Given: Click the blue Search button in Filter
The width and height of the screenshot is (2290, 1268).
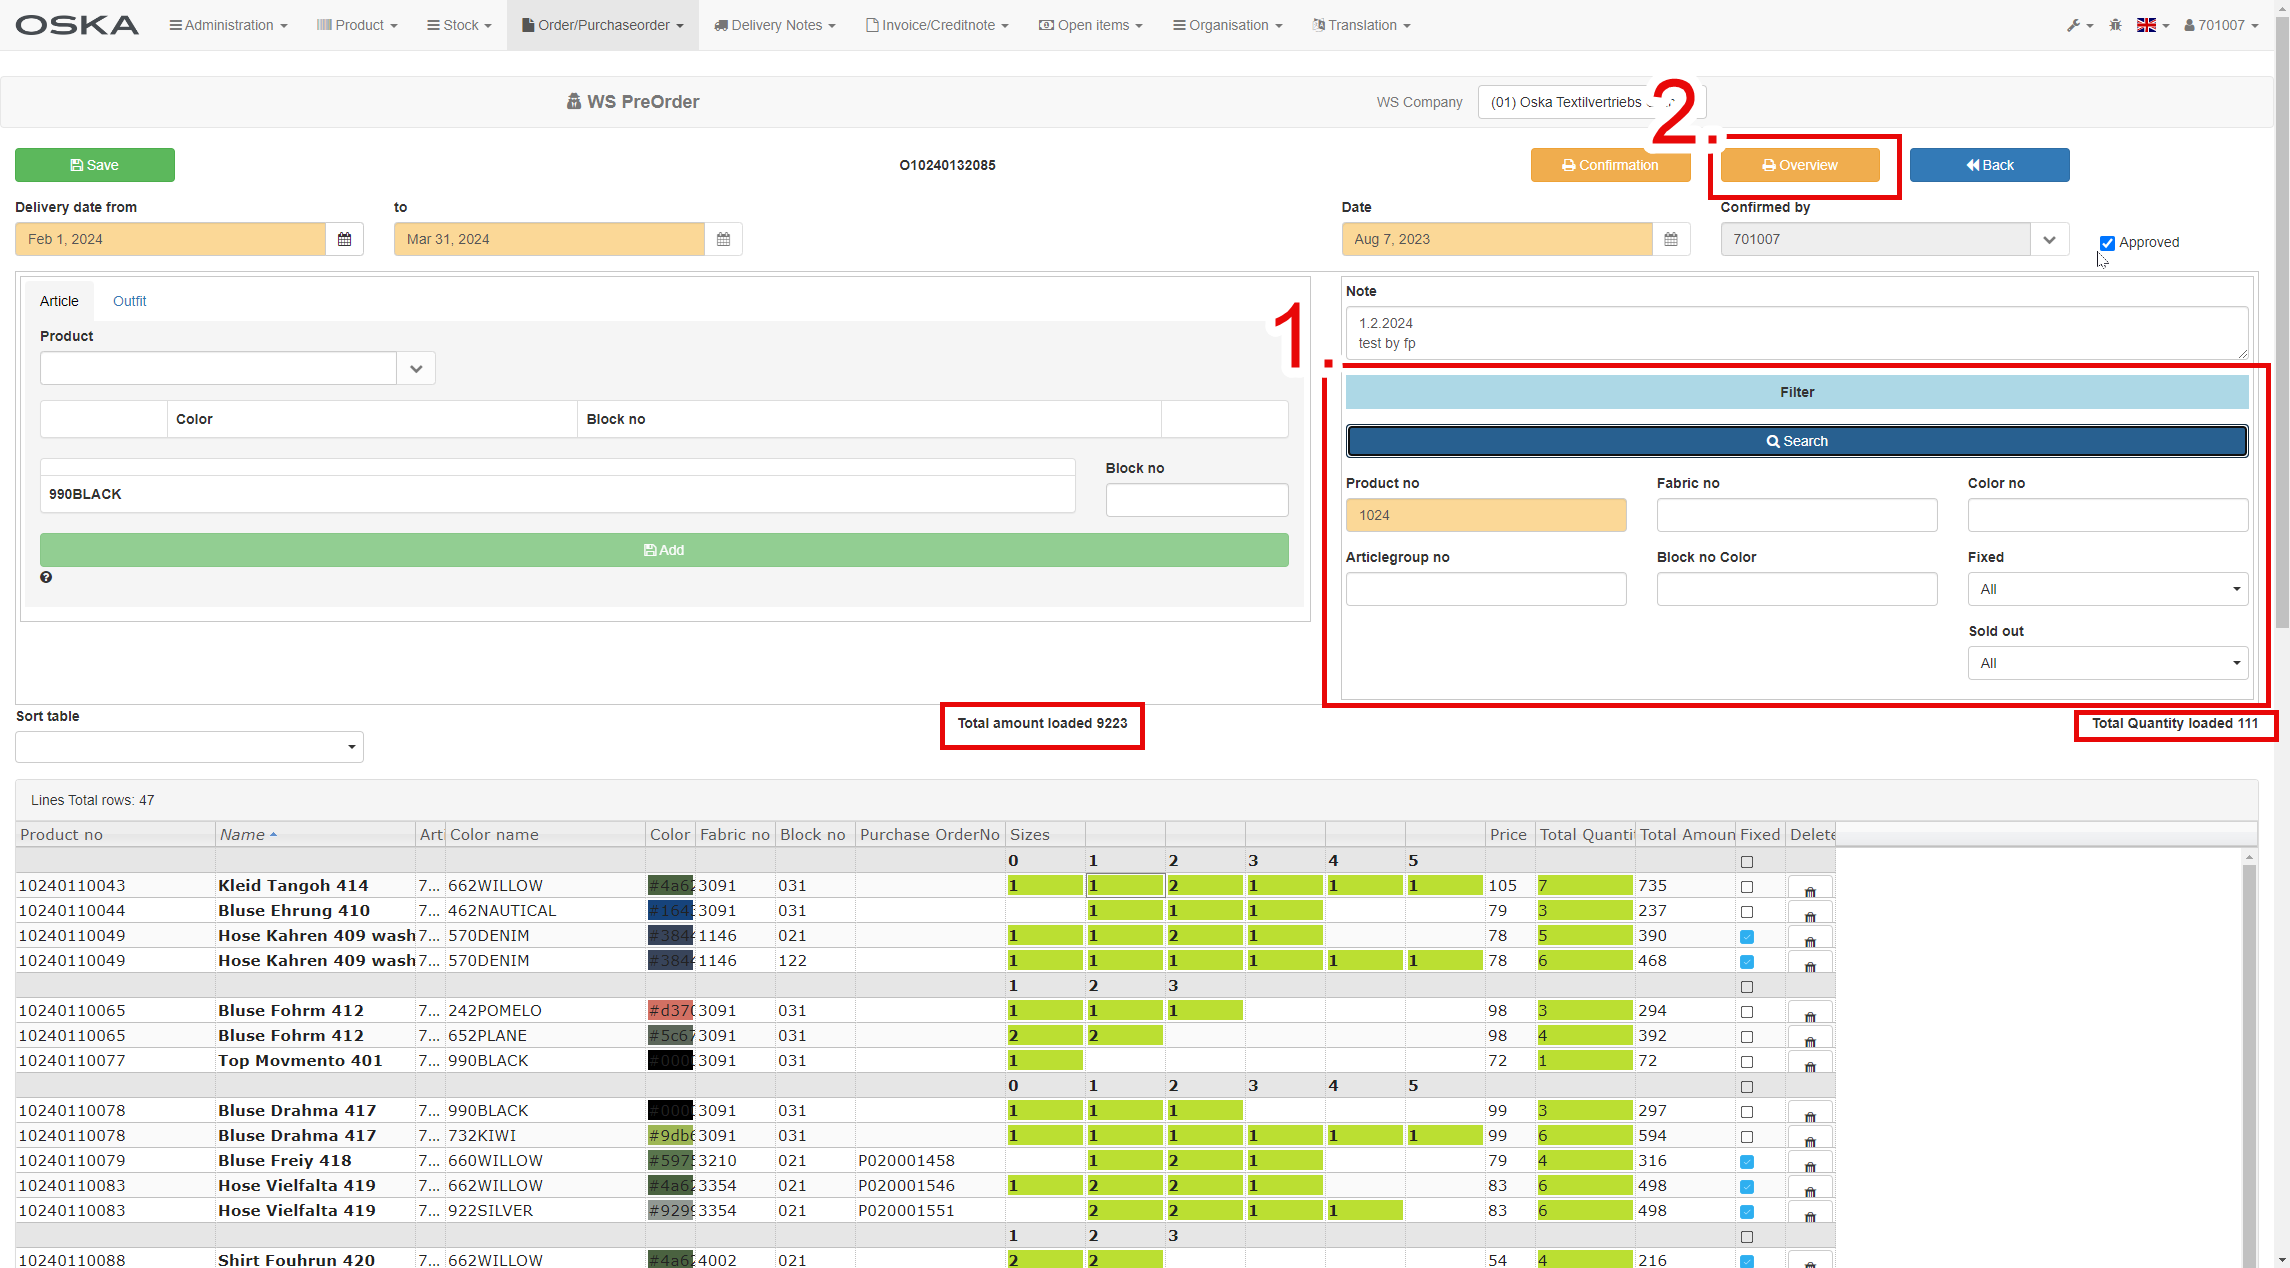Looking at the screenshot, I should (x=1796, y=441).
